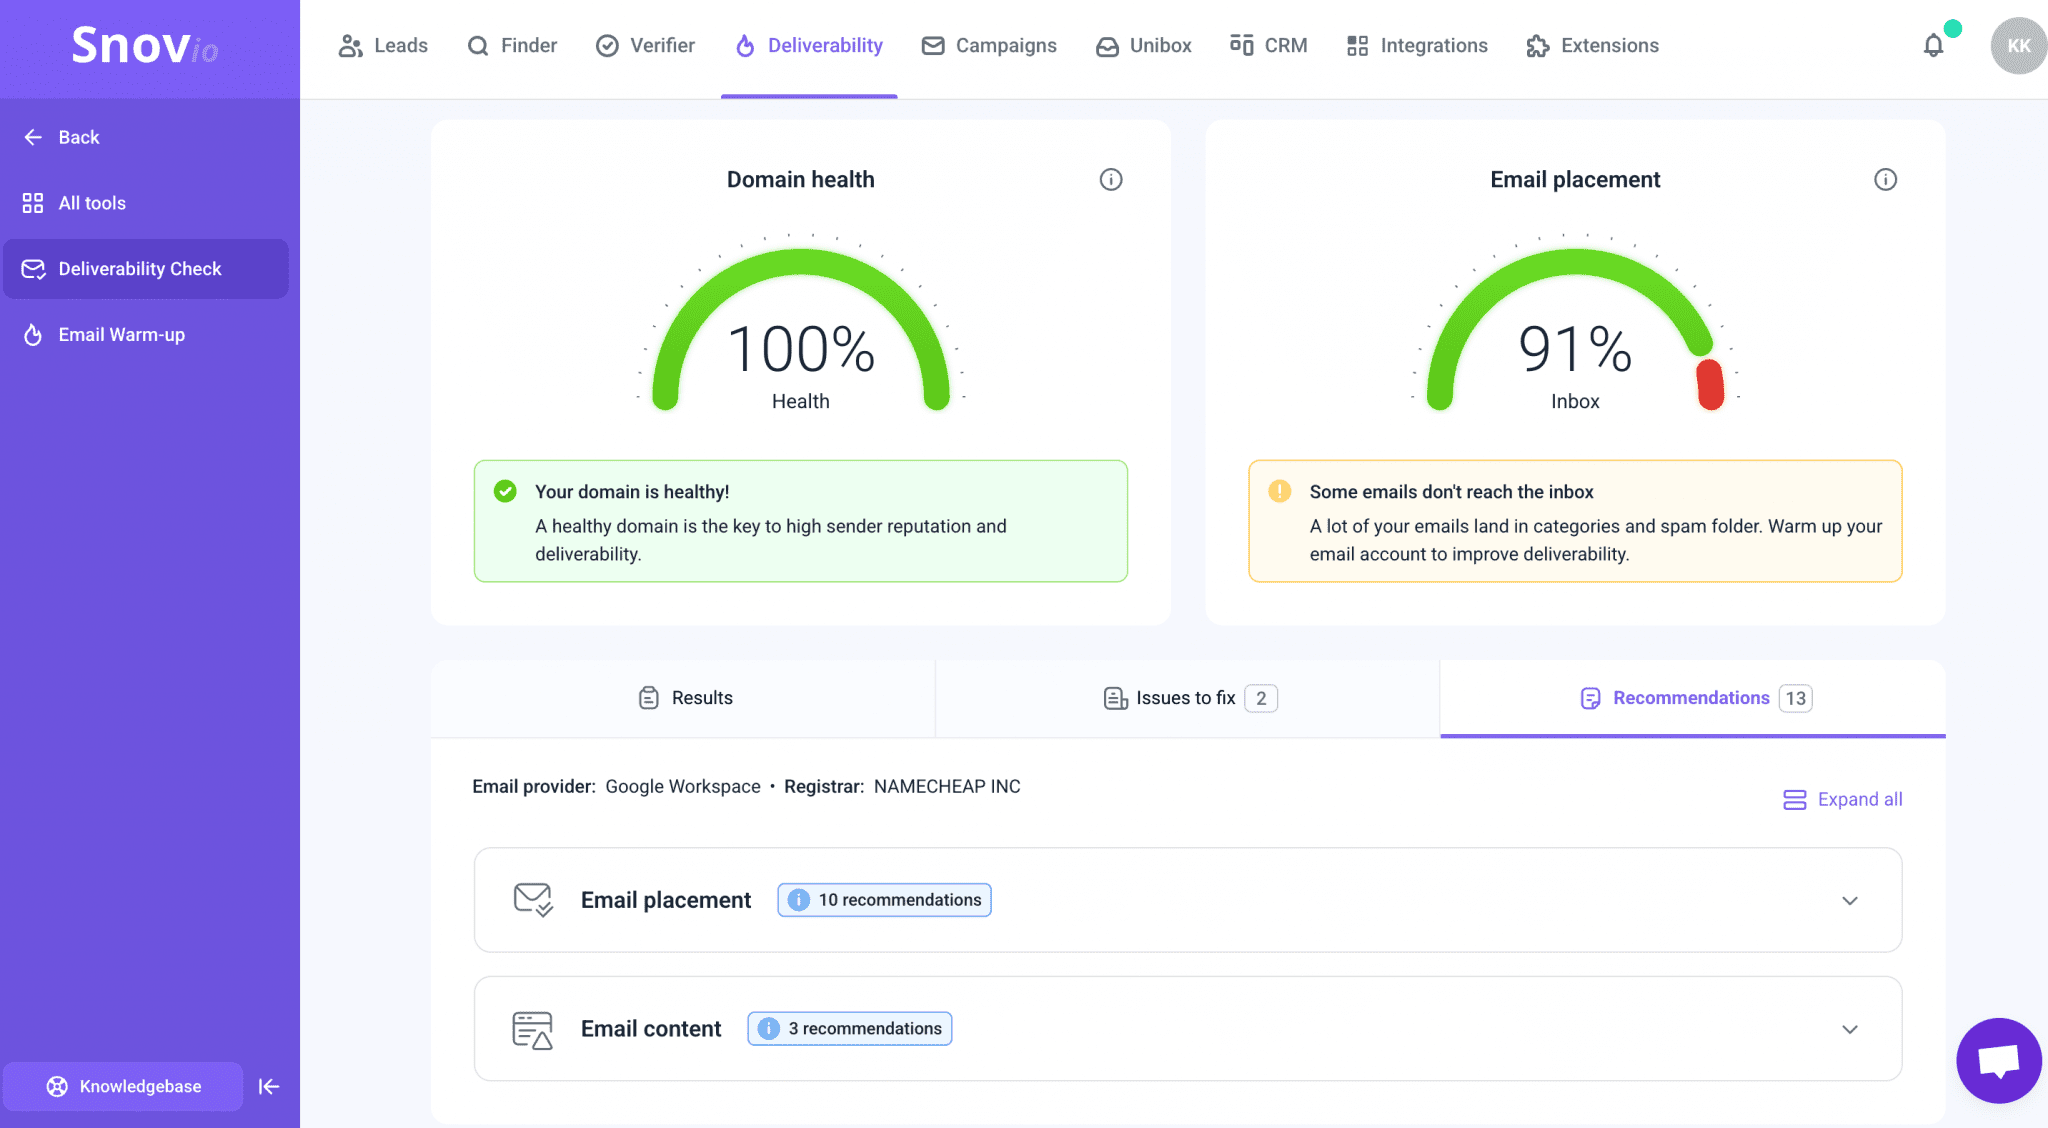Switch to the Issues to fix tab
2048x1128 pixels.
(1188, 697)
